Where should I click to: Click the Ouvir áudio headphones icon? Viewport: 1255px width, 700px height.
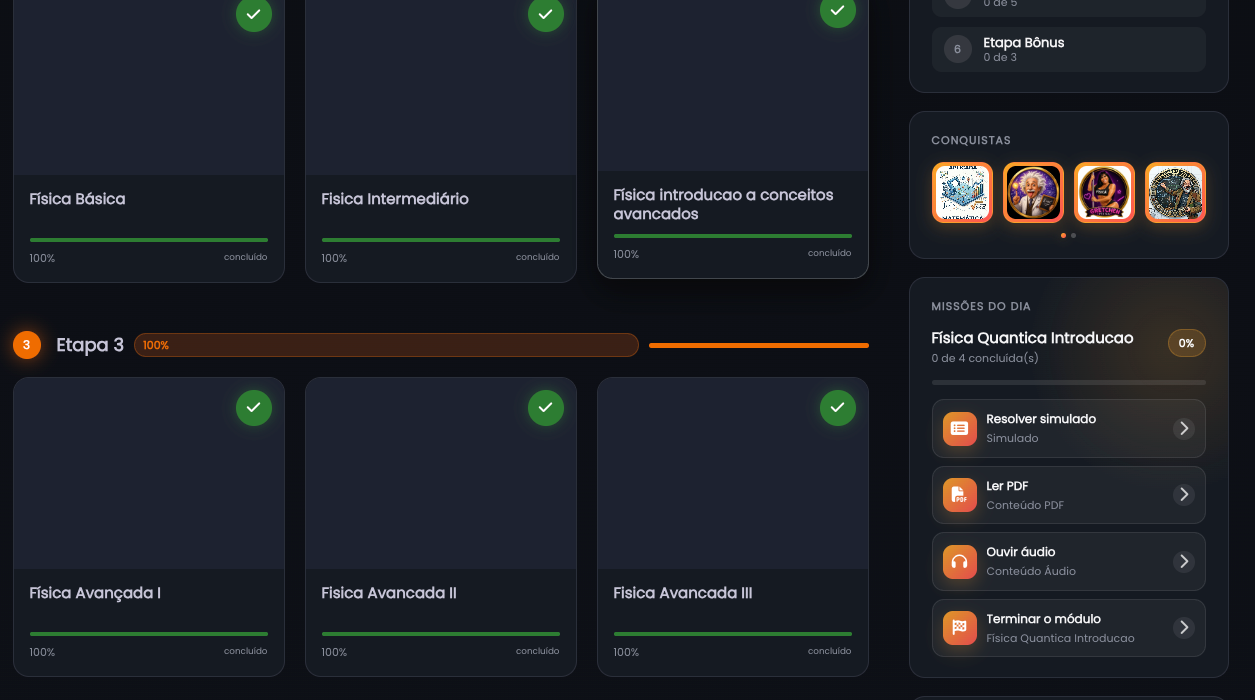click(x=960, y=562)
